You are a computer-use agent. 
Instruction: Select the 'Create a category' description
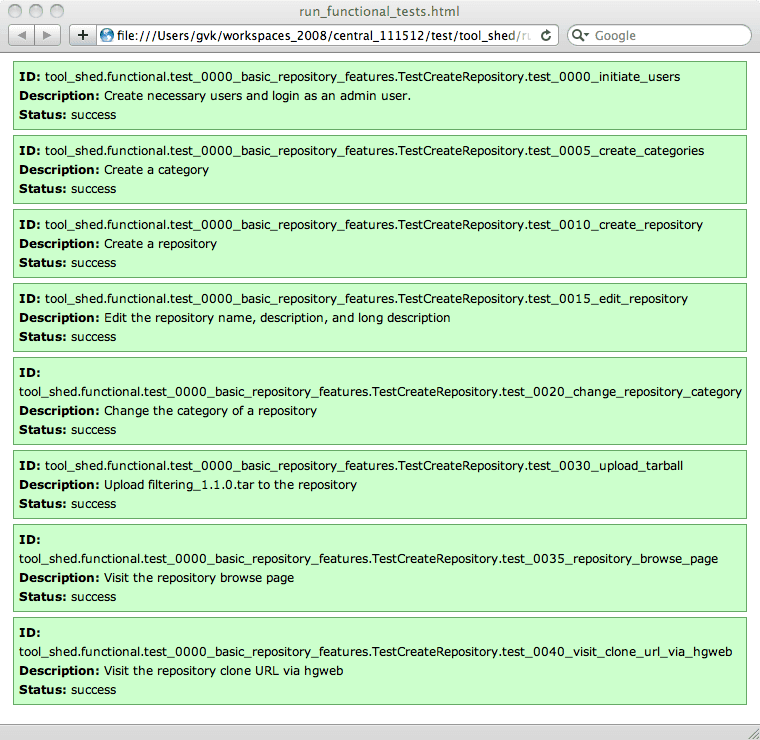point(156,170)
